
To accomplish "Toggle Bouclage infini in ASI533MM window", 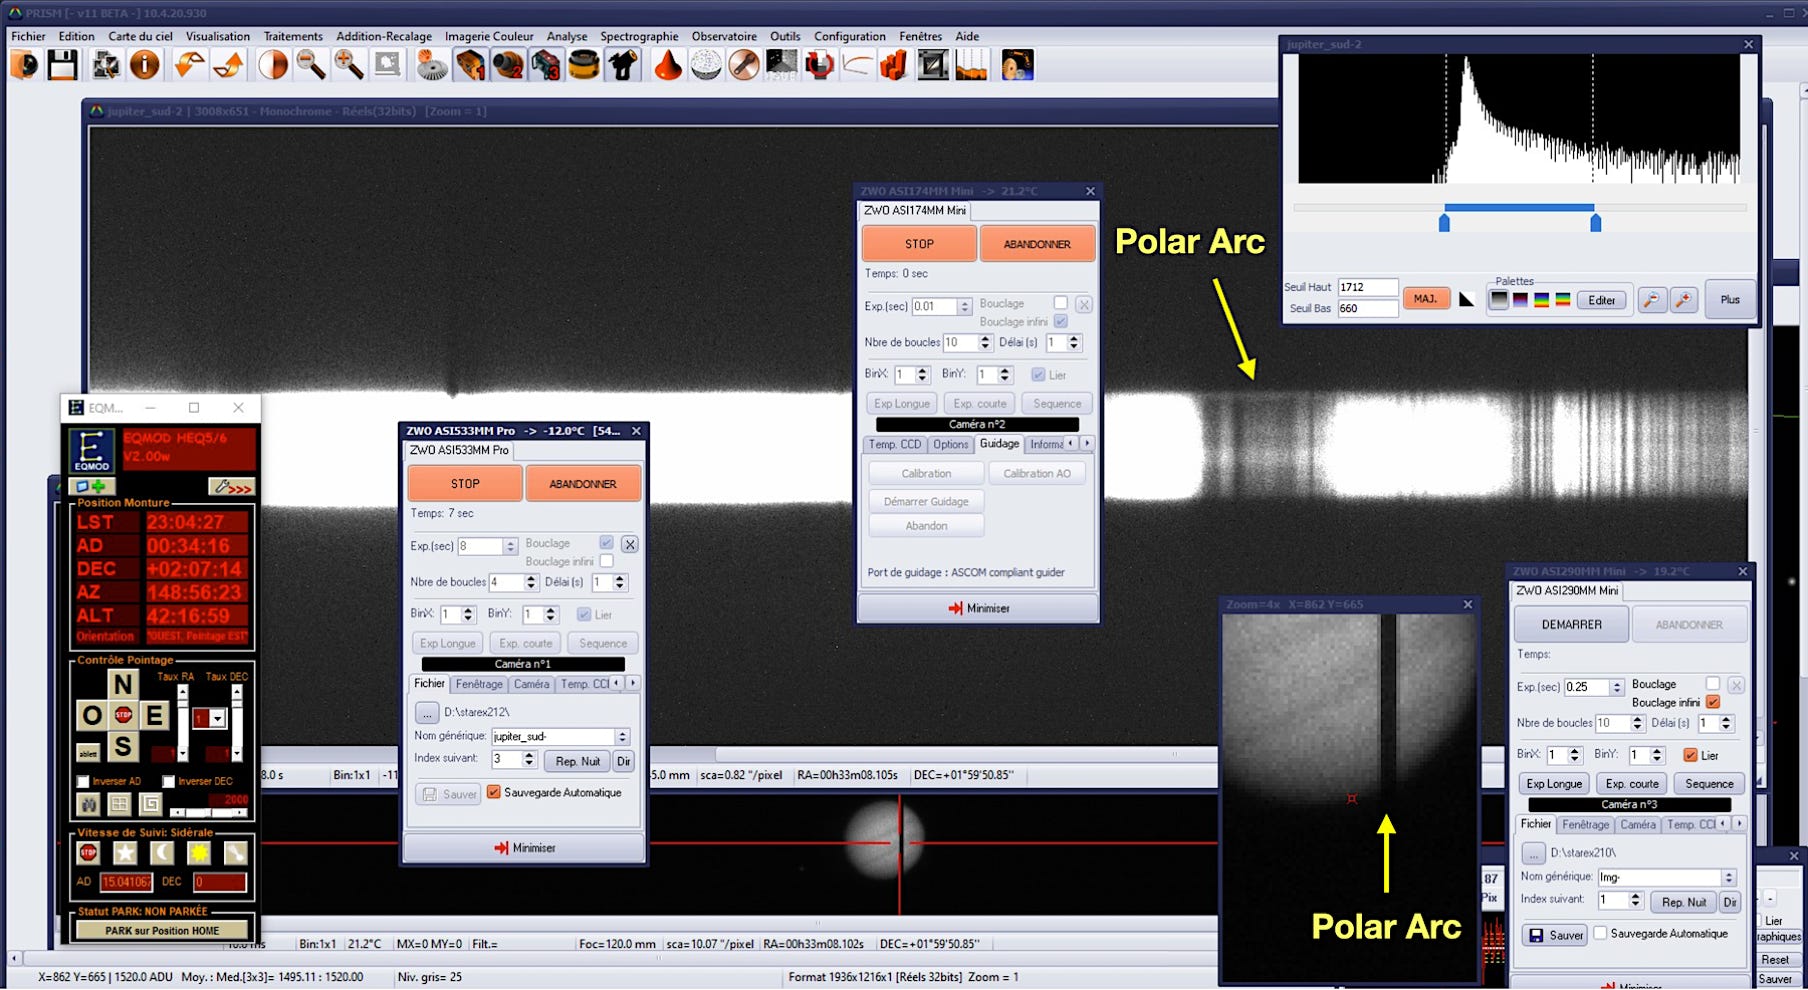I will click(607, 561).
